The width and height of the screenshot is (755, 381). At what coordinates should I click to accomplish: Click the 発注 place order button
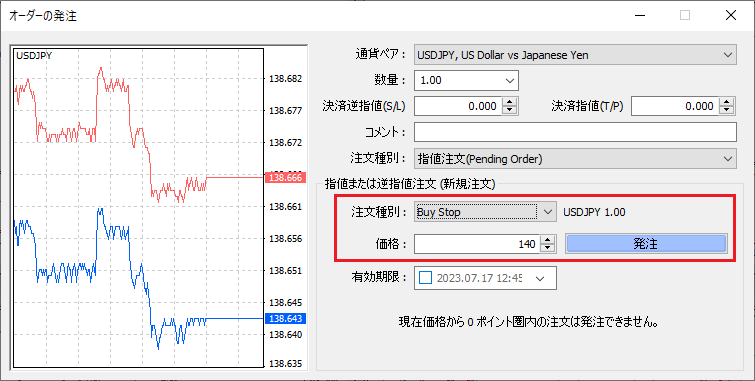click(646, 244)
